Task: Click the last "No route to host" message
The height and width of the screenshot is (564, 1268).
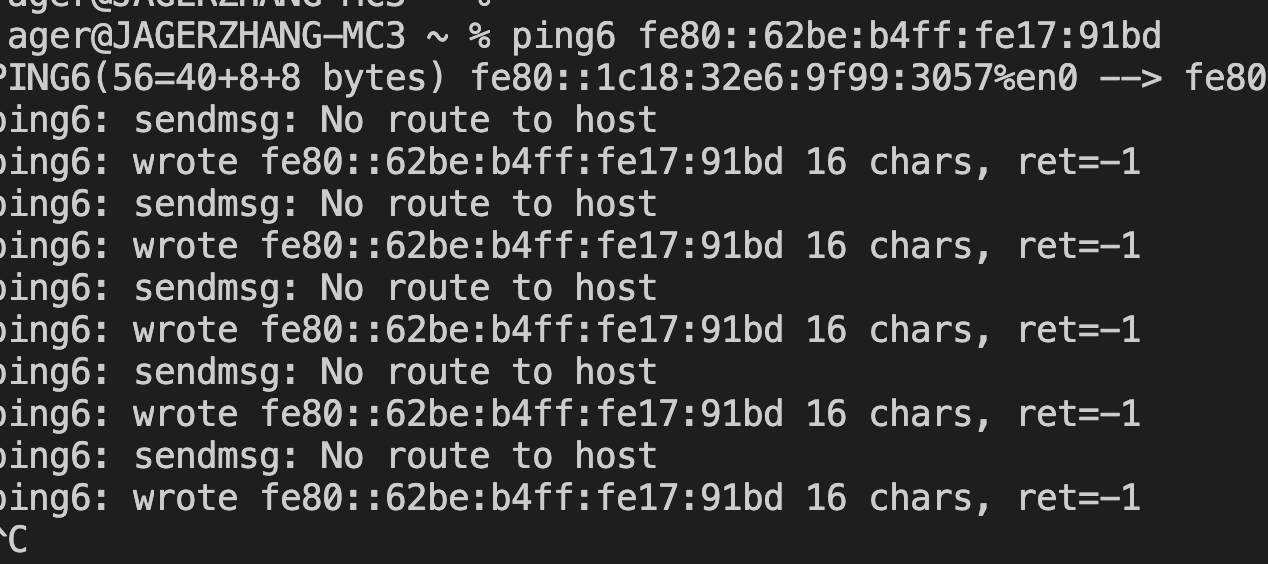Action: point(488,456)
